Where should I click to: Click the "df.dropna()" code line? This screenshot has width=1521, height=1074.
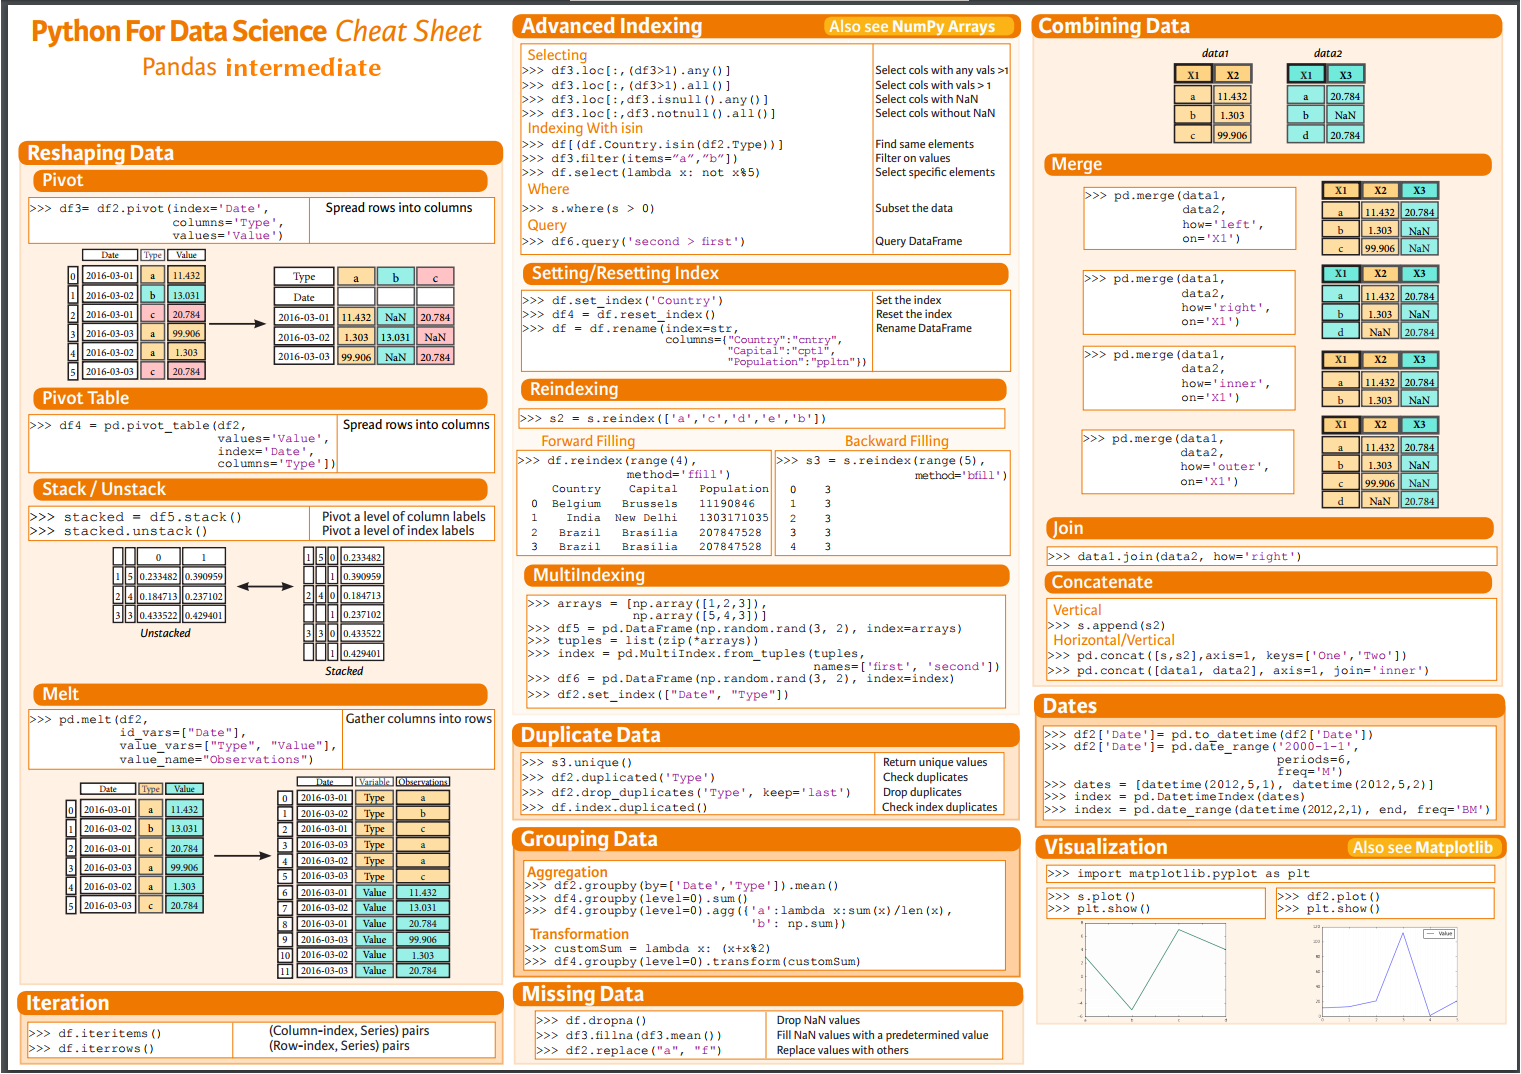coord(591,1021)
